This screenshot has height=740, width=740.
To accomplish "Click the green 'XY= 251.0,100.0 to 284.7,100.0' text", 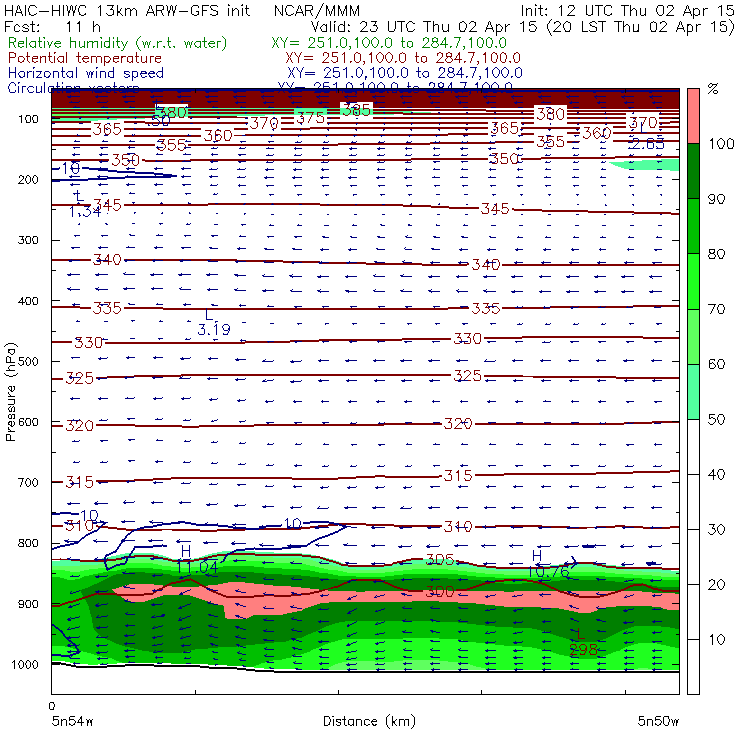I will point(389,43).
